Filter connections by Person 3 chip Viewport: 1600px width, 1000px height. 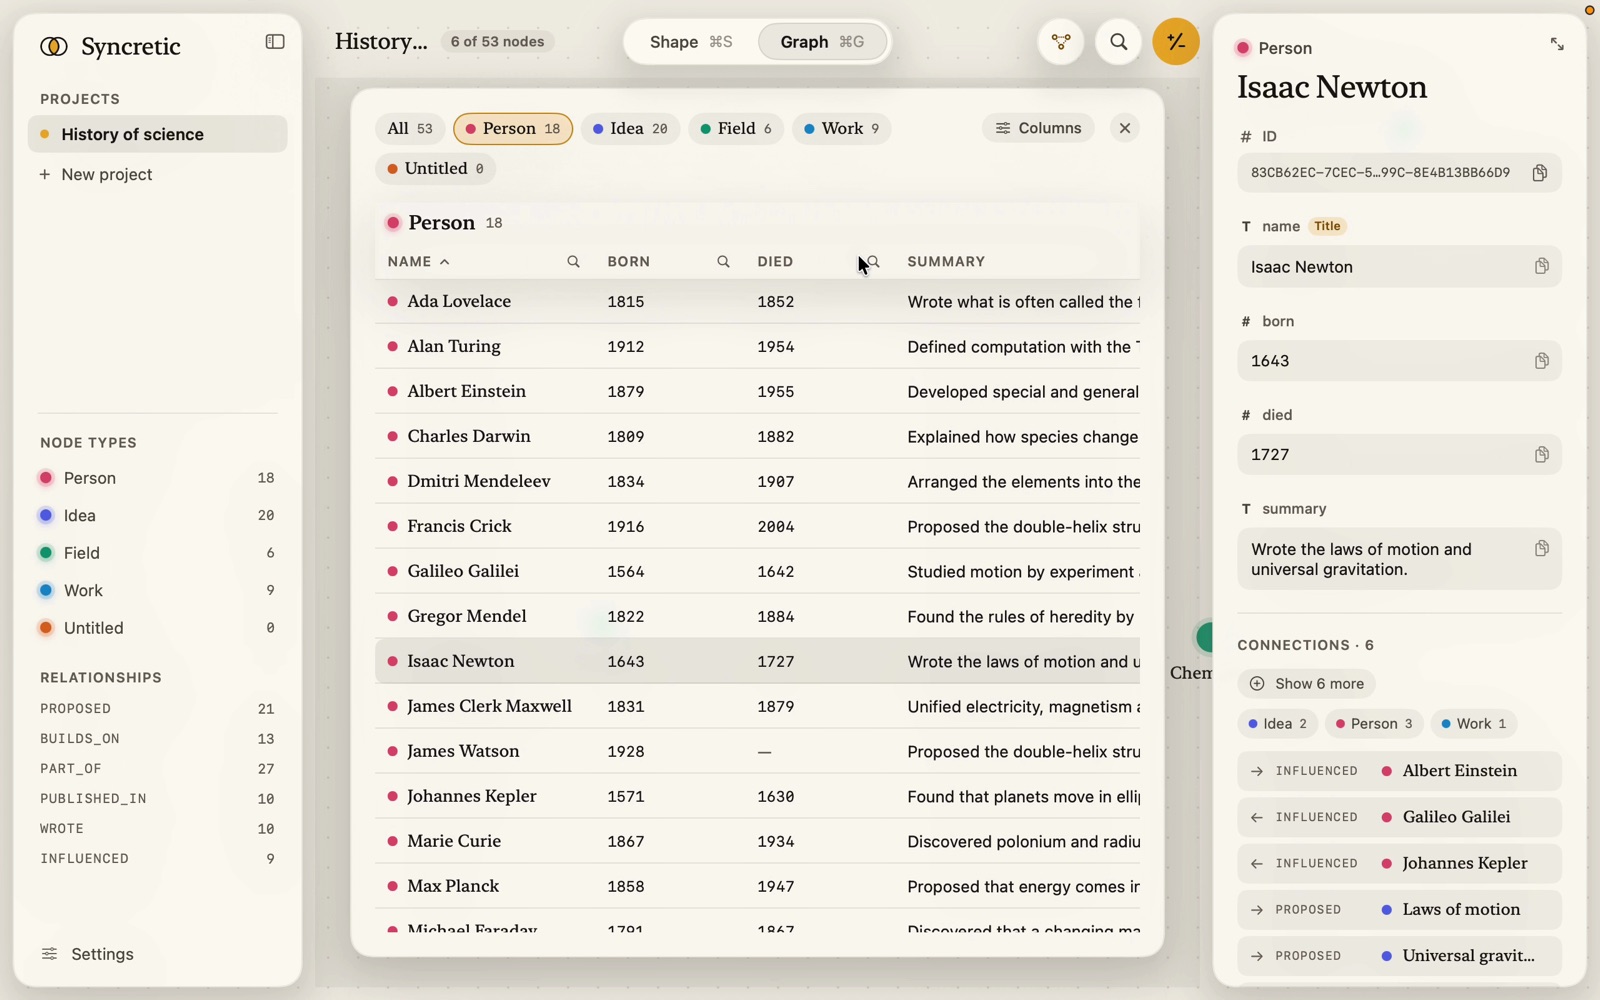1375,724
